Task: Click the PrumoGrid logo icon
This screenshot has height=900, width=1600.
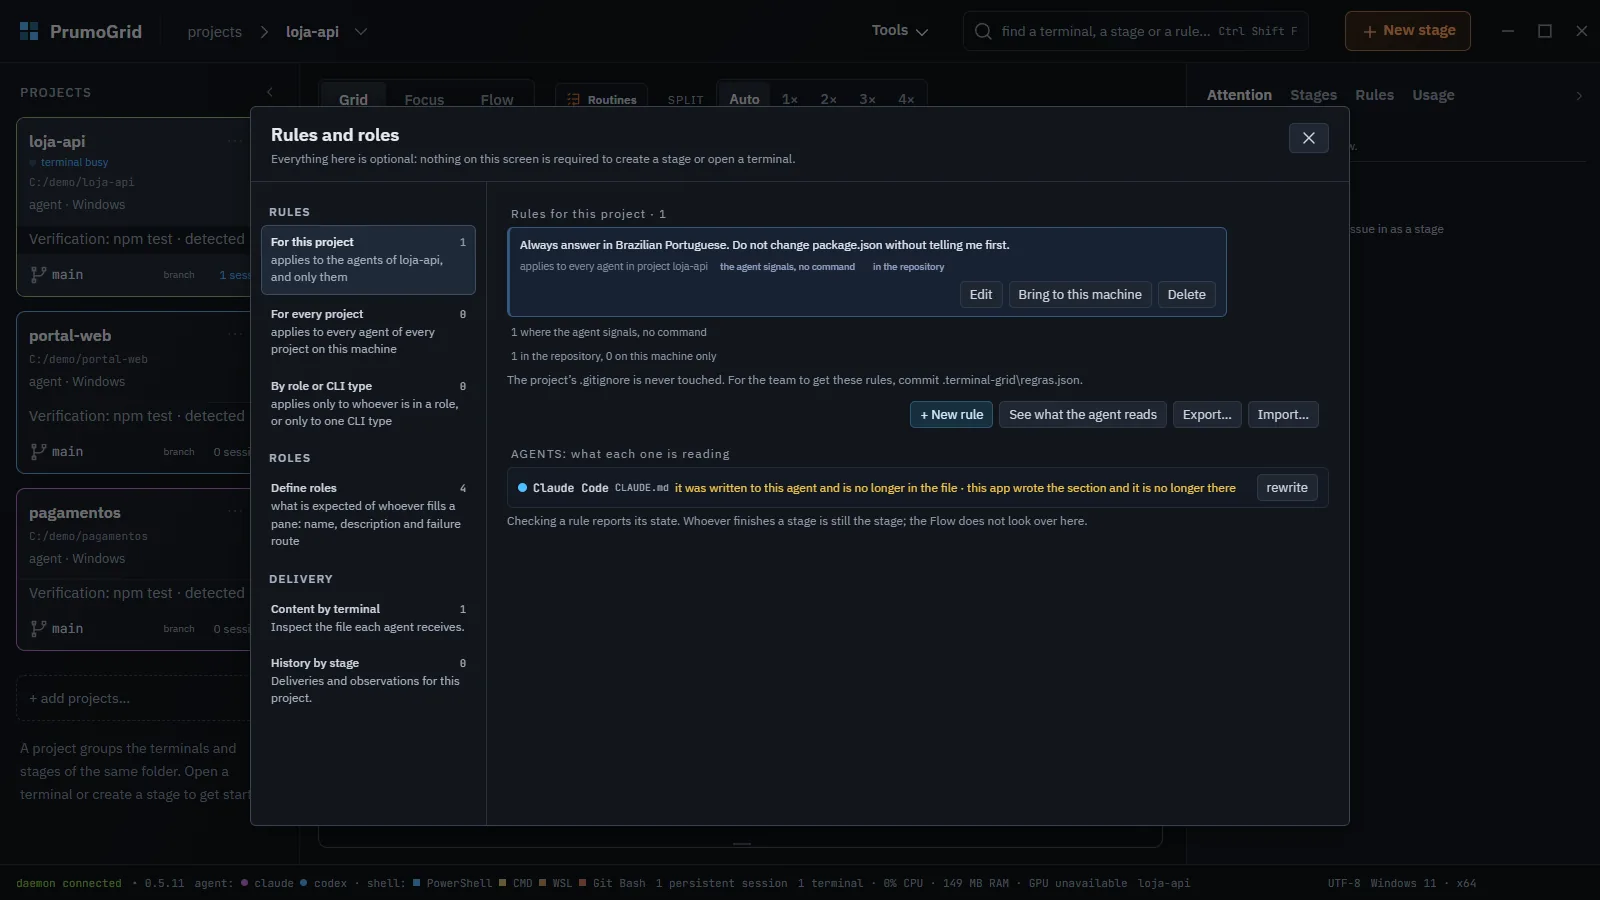Action: [29, 31]
